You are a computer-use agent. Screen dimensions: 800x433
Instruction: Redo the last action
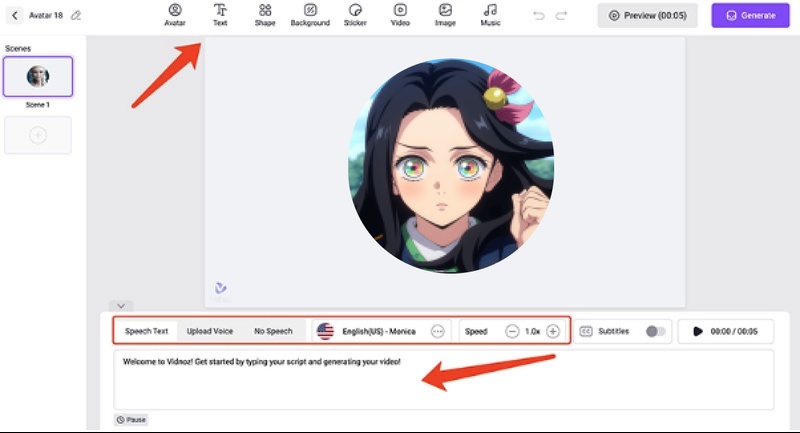(x=561, y=16)
